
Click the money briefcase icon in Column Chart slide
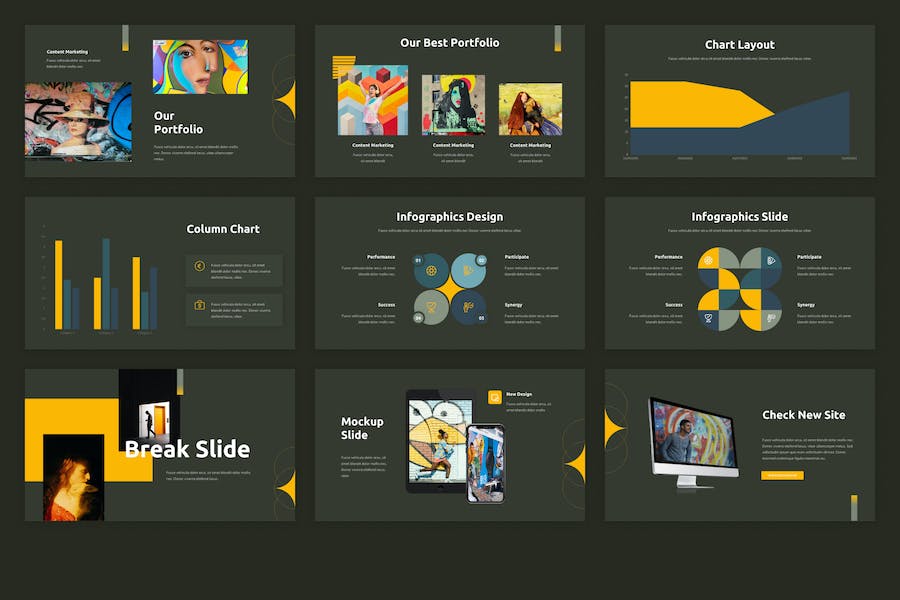(x=200, y=305)
